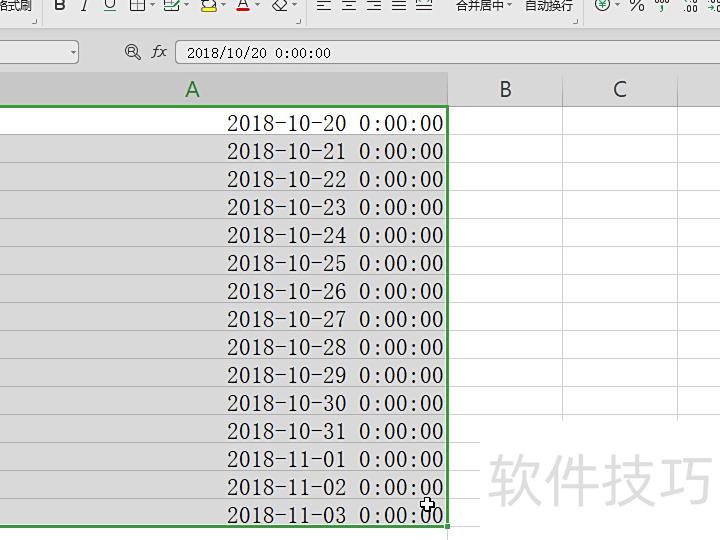Click 自动换行 wrap text button

coord(549,6)
